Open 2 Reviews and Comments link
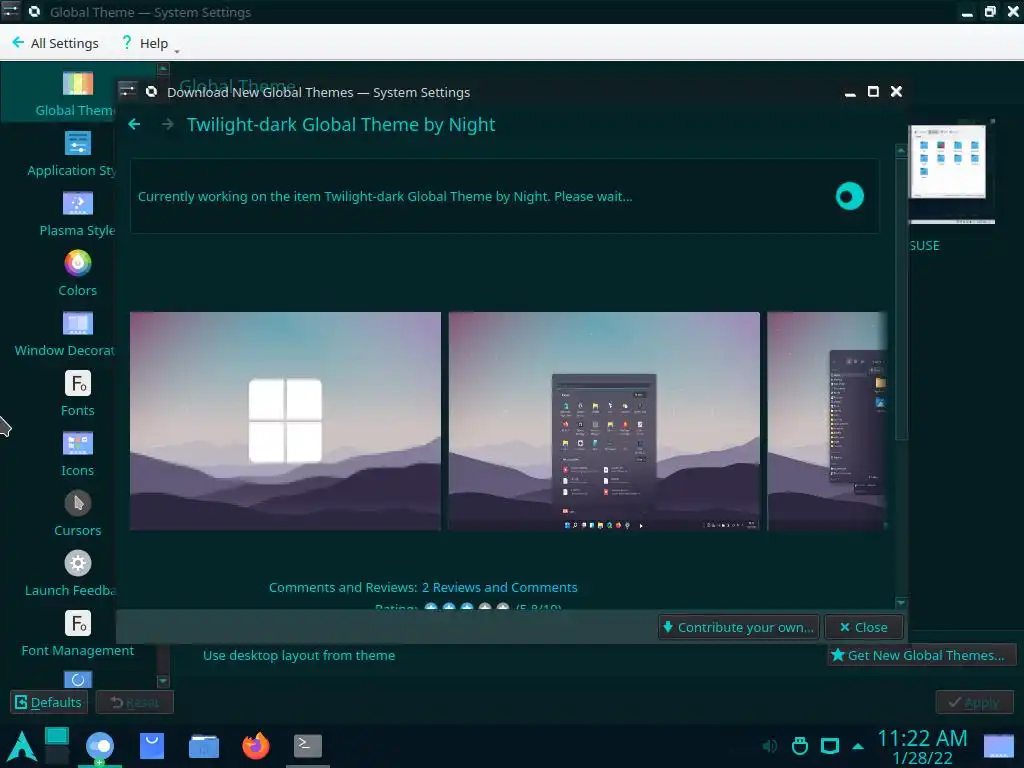Image resolution: width=1024 pixels, height=768 pixels. coord(500,587)
